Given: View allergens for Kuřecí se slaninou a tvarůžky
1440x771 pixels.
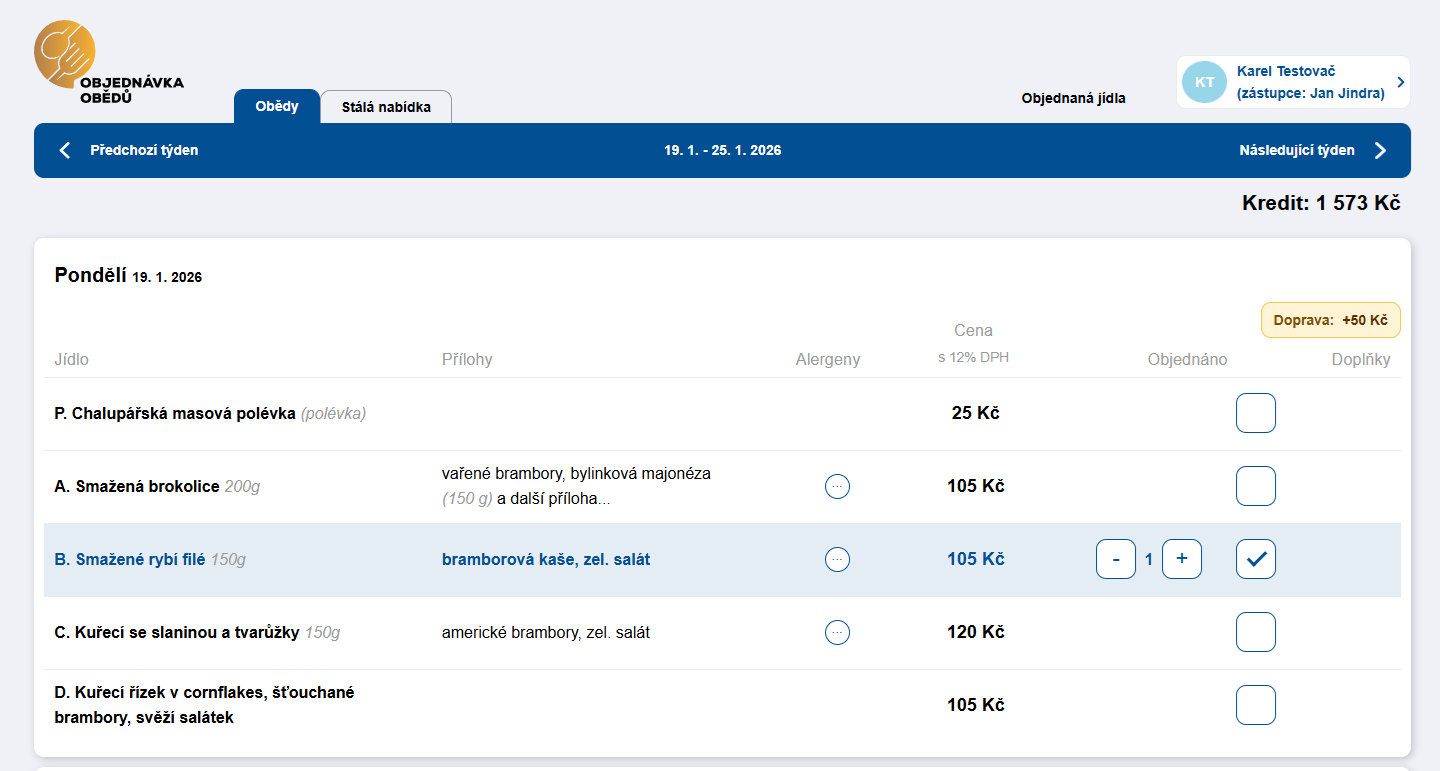Looking at the screenshot, I should pos(837,633).
